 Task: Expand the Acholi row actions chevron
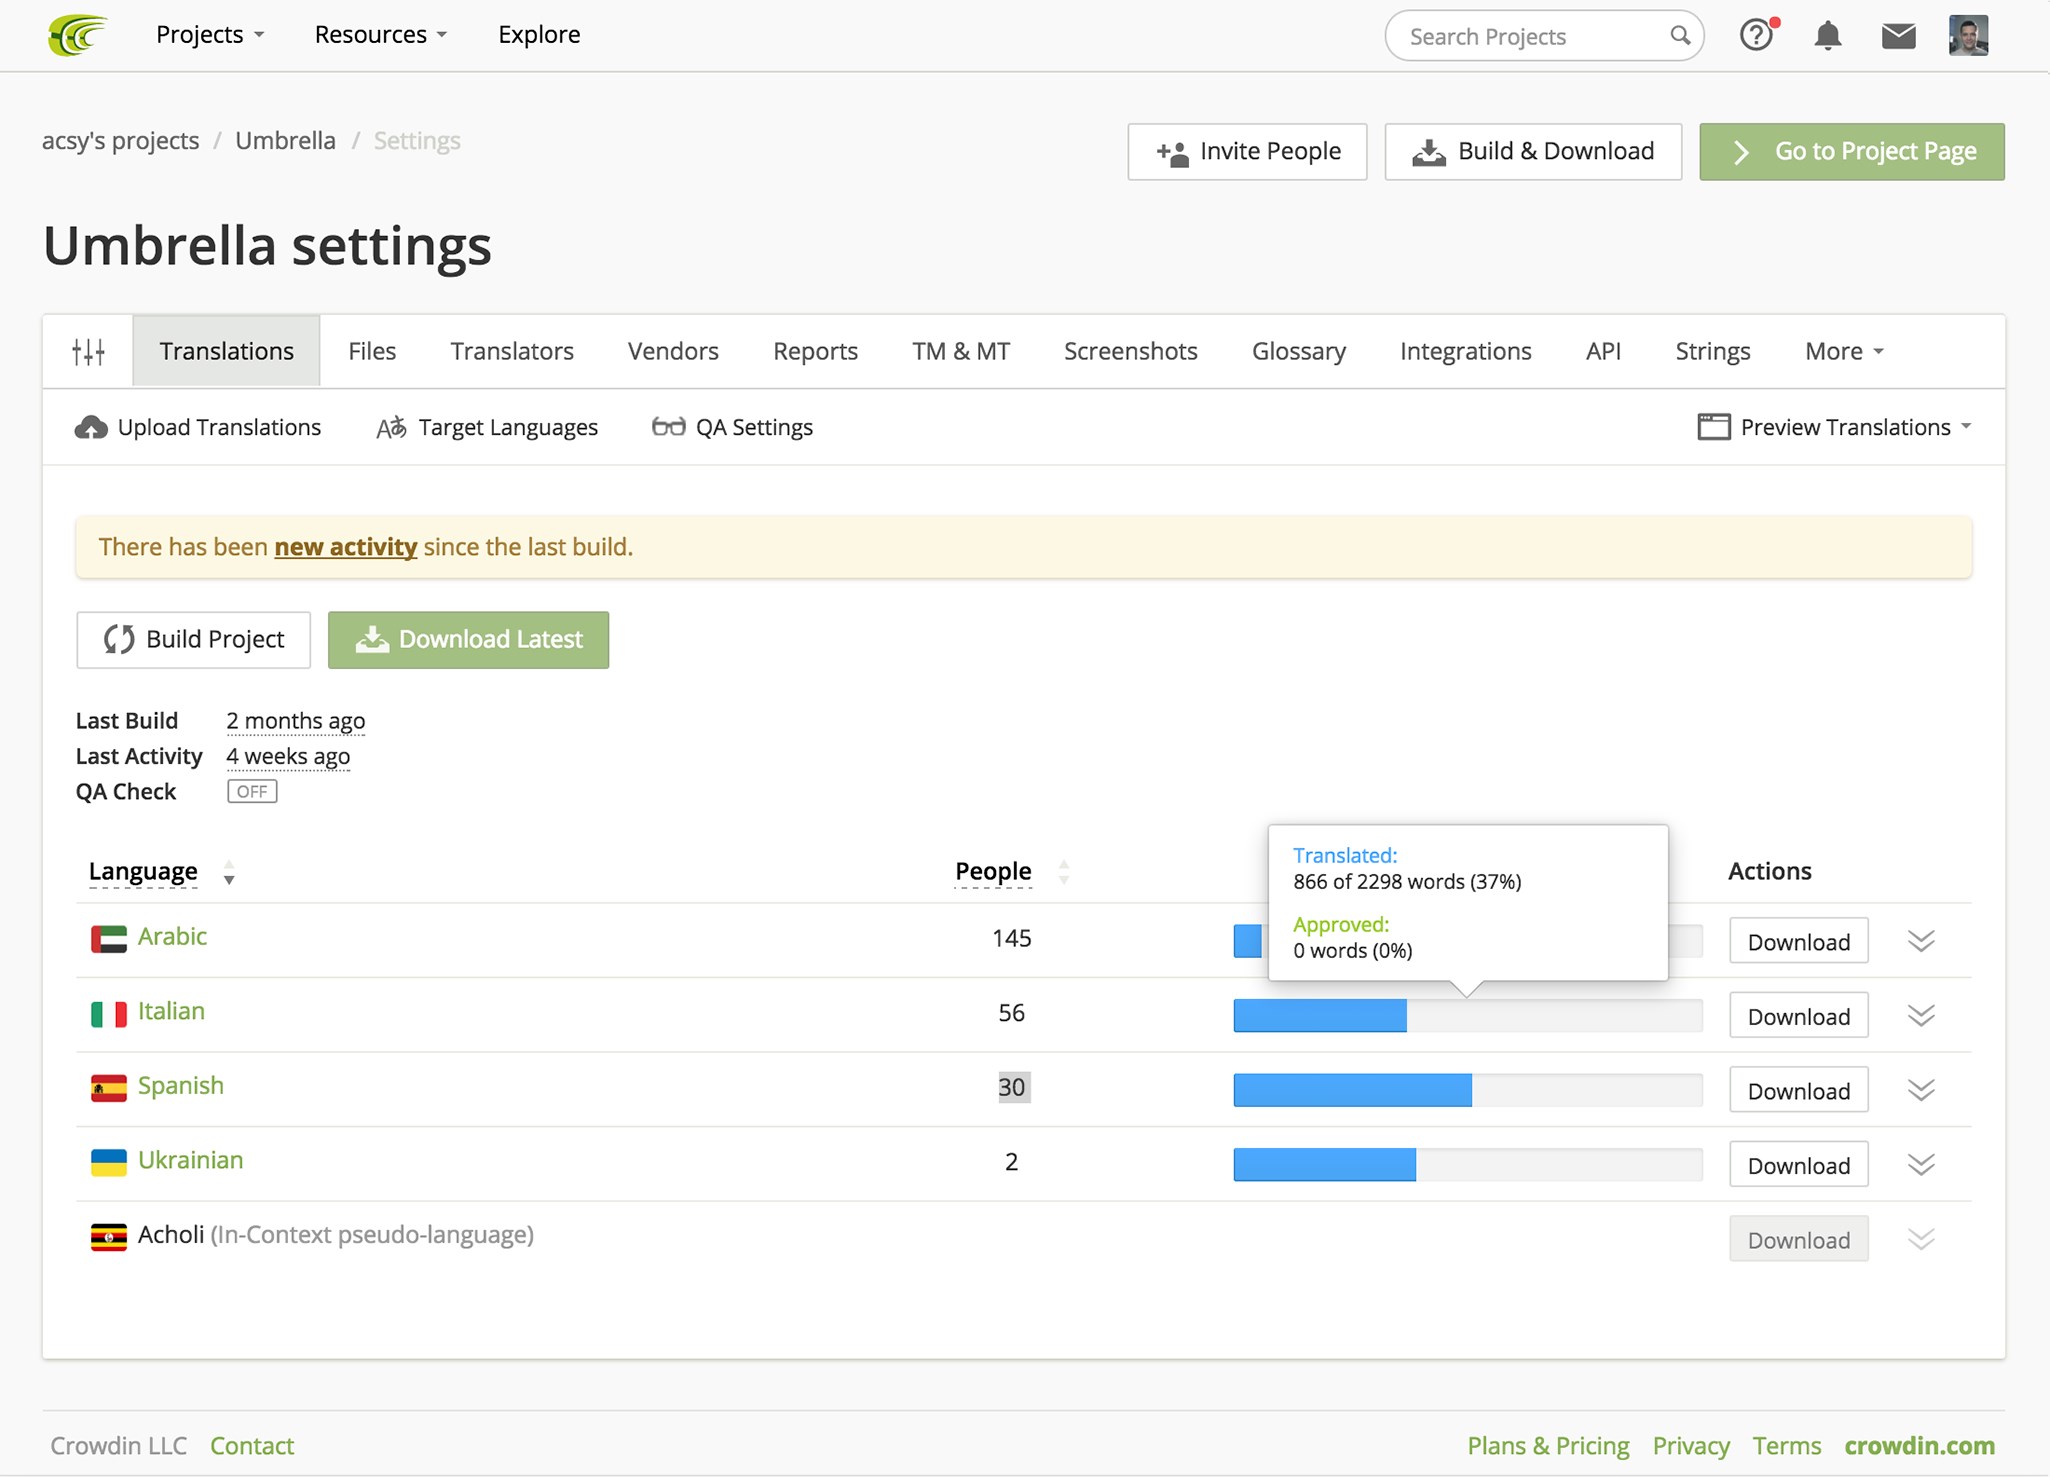1920,1240
